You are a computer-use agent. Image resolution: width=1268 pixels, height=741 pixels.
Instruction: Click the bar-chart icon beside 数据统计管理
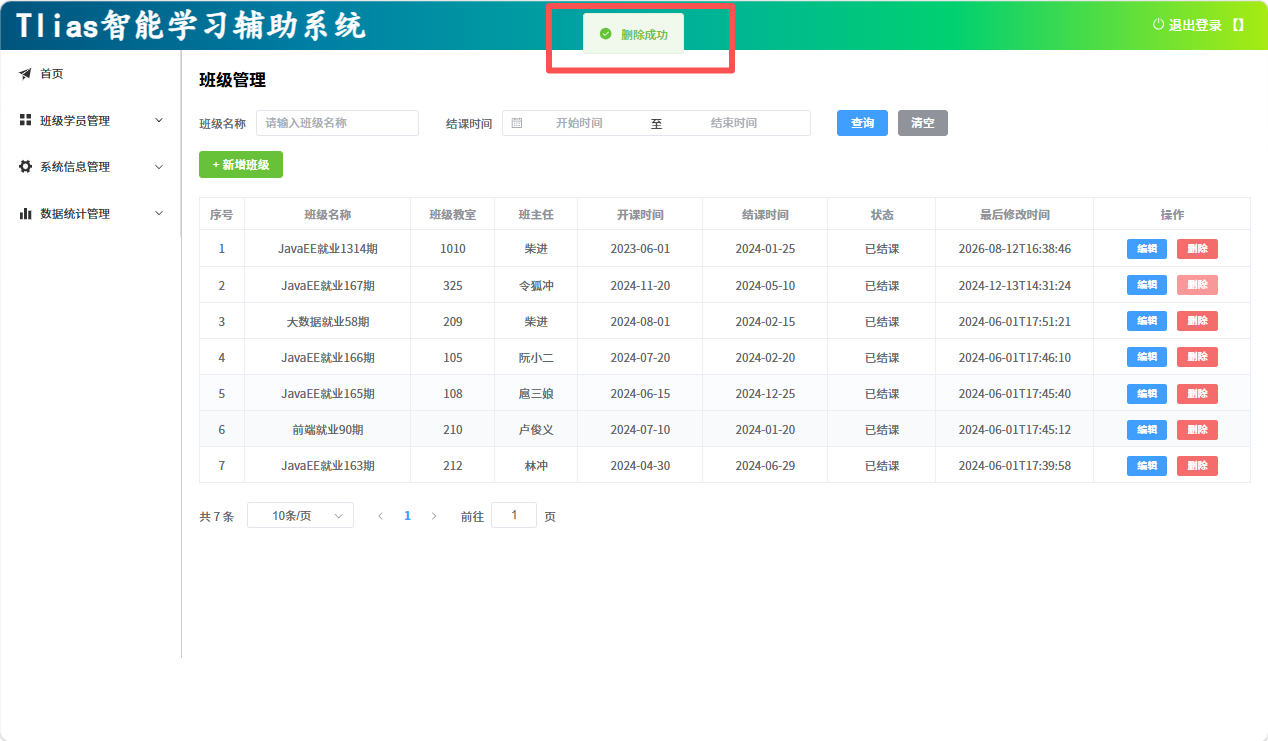tap(25, 213)
